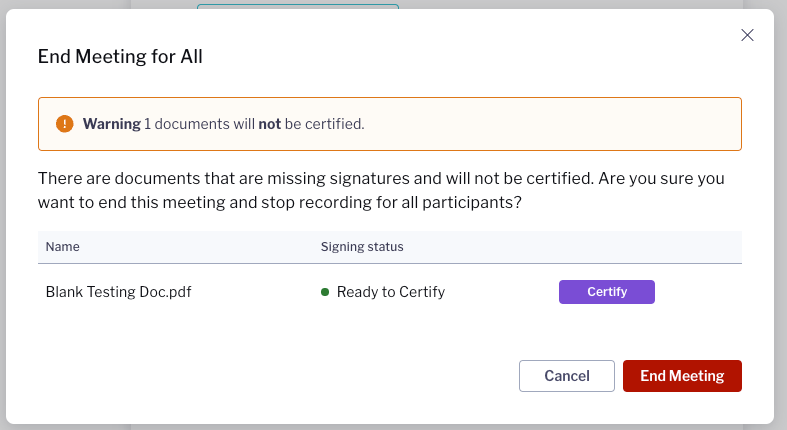Cancel ending the meeting

[x=567, y=376]
